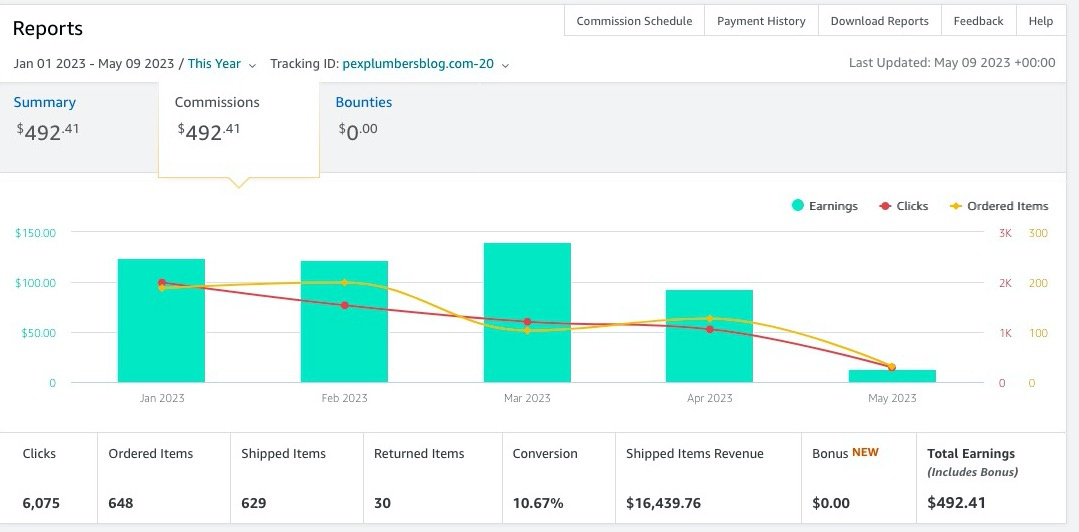Click the May 2023 earnings bar

[892, 376]
